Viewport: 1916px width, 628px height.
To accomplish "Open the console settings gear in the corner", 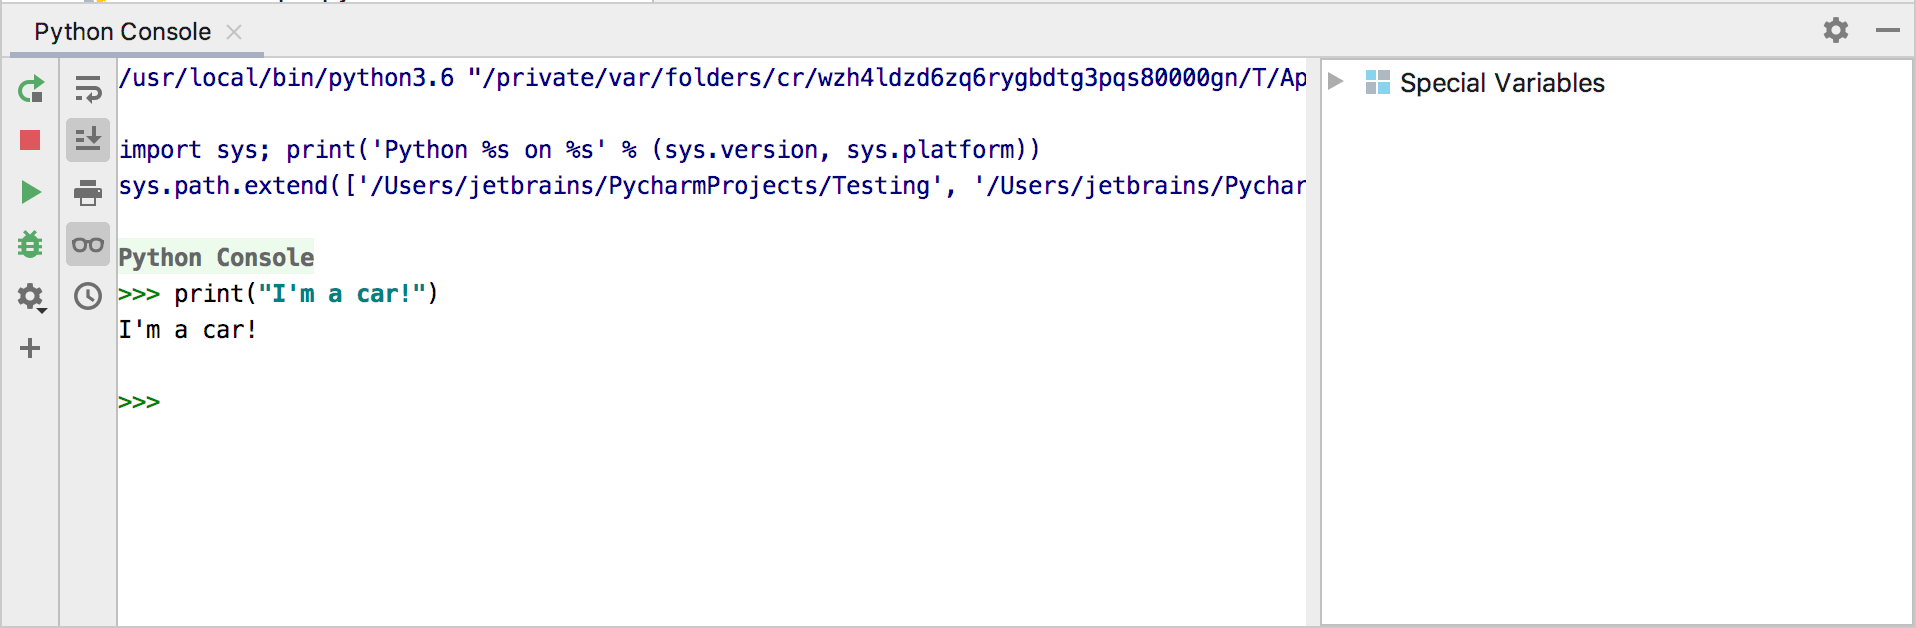I will click(x=1835, y=30).
